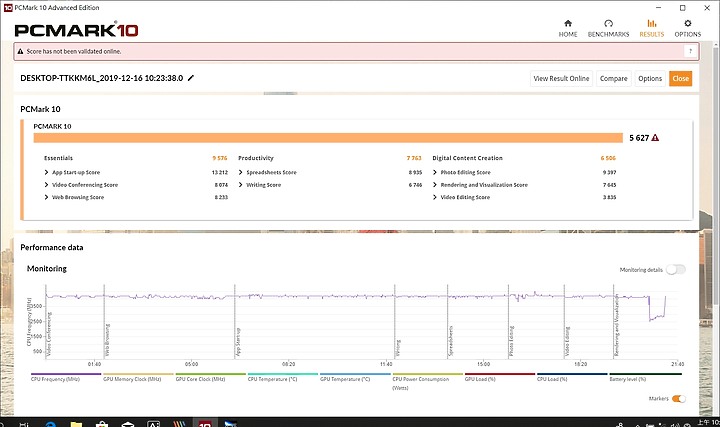Open Microsoft Store from the taskbar
The height and width of the screenshot is (427, 720).
(102, 423)
